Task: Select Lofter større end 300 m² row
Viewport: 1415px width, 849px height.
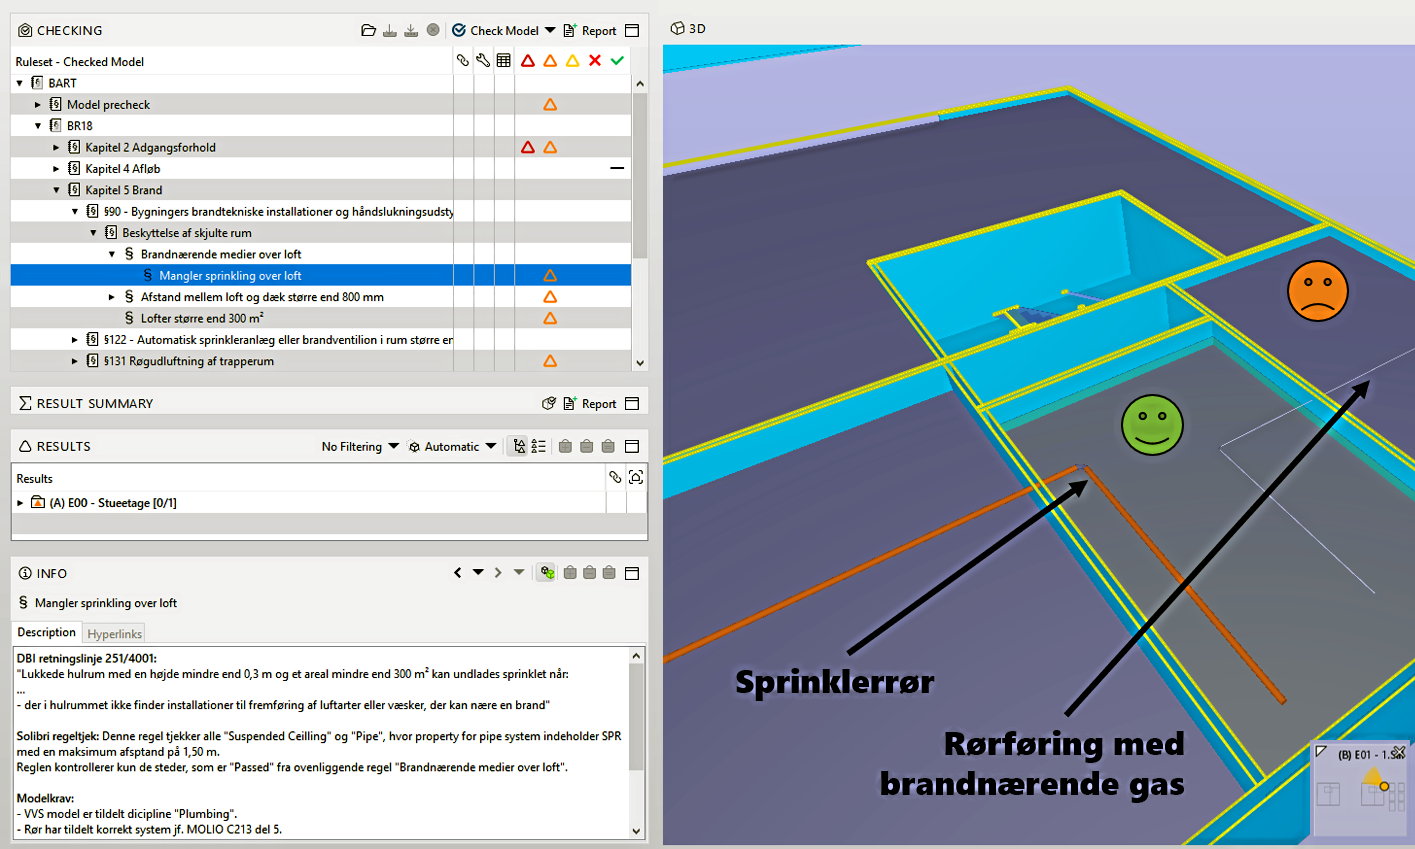Action: (x=321, y=318)
